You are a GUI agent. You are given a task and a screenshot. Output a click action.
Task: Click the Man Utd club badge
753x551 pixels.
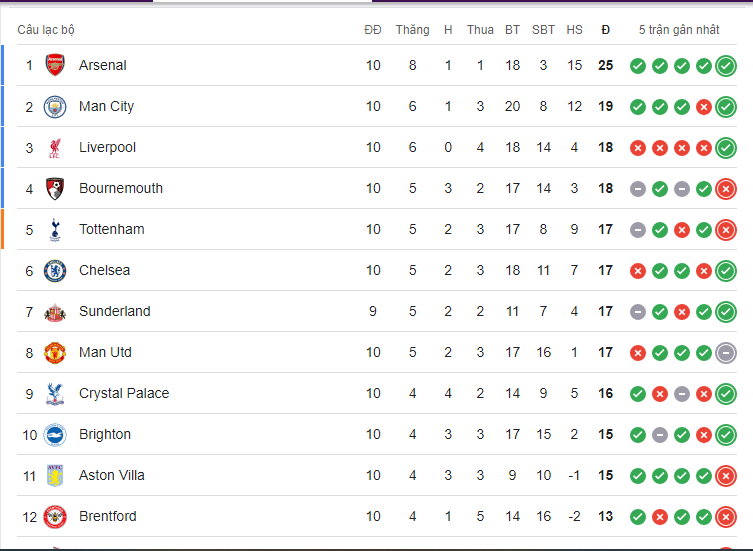[55, 353]
